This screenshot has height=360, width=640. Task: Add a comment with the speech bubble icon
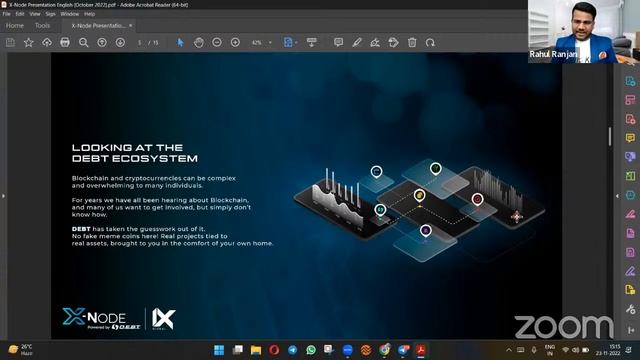(338, 42)
